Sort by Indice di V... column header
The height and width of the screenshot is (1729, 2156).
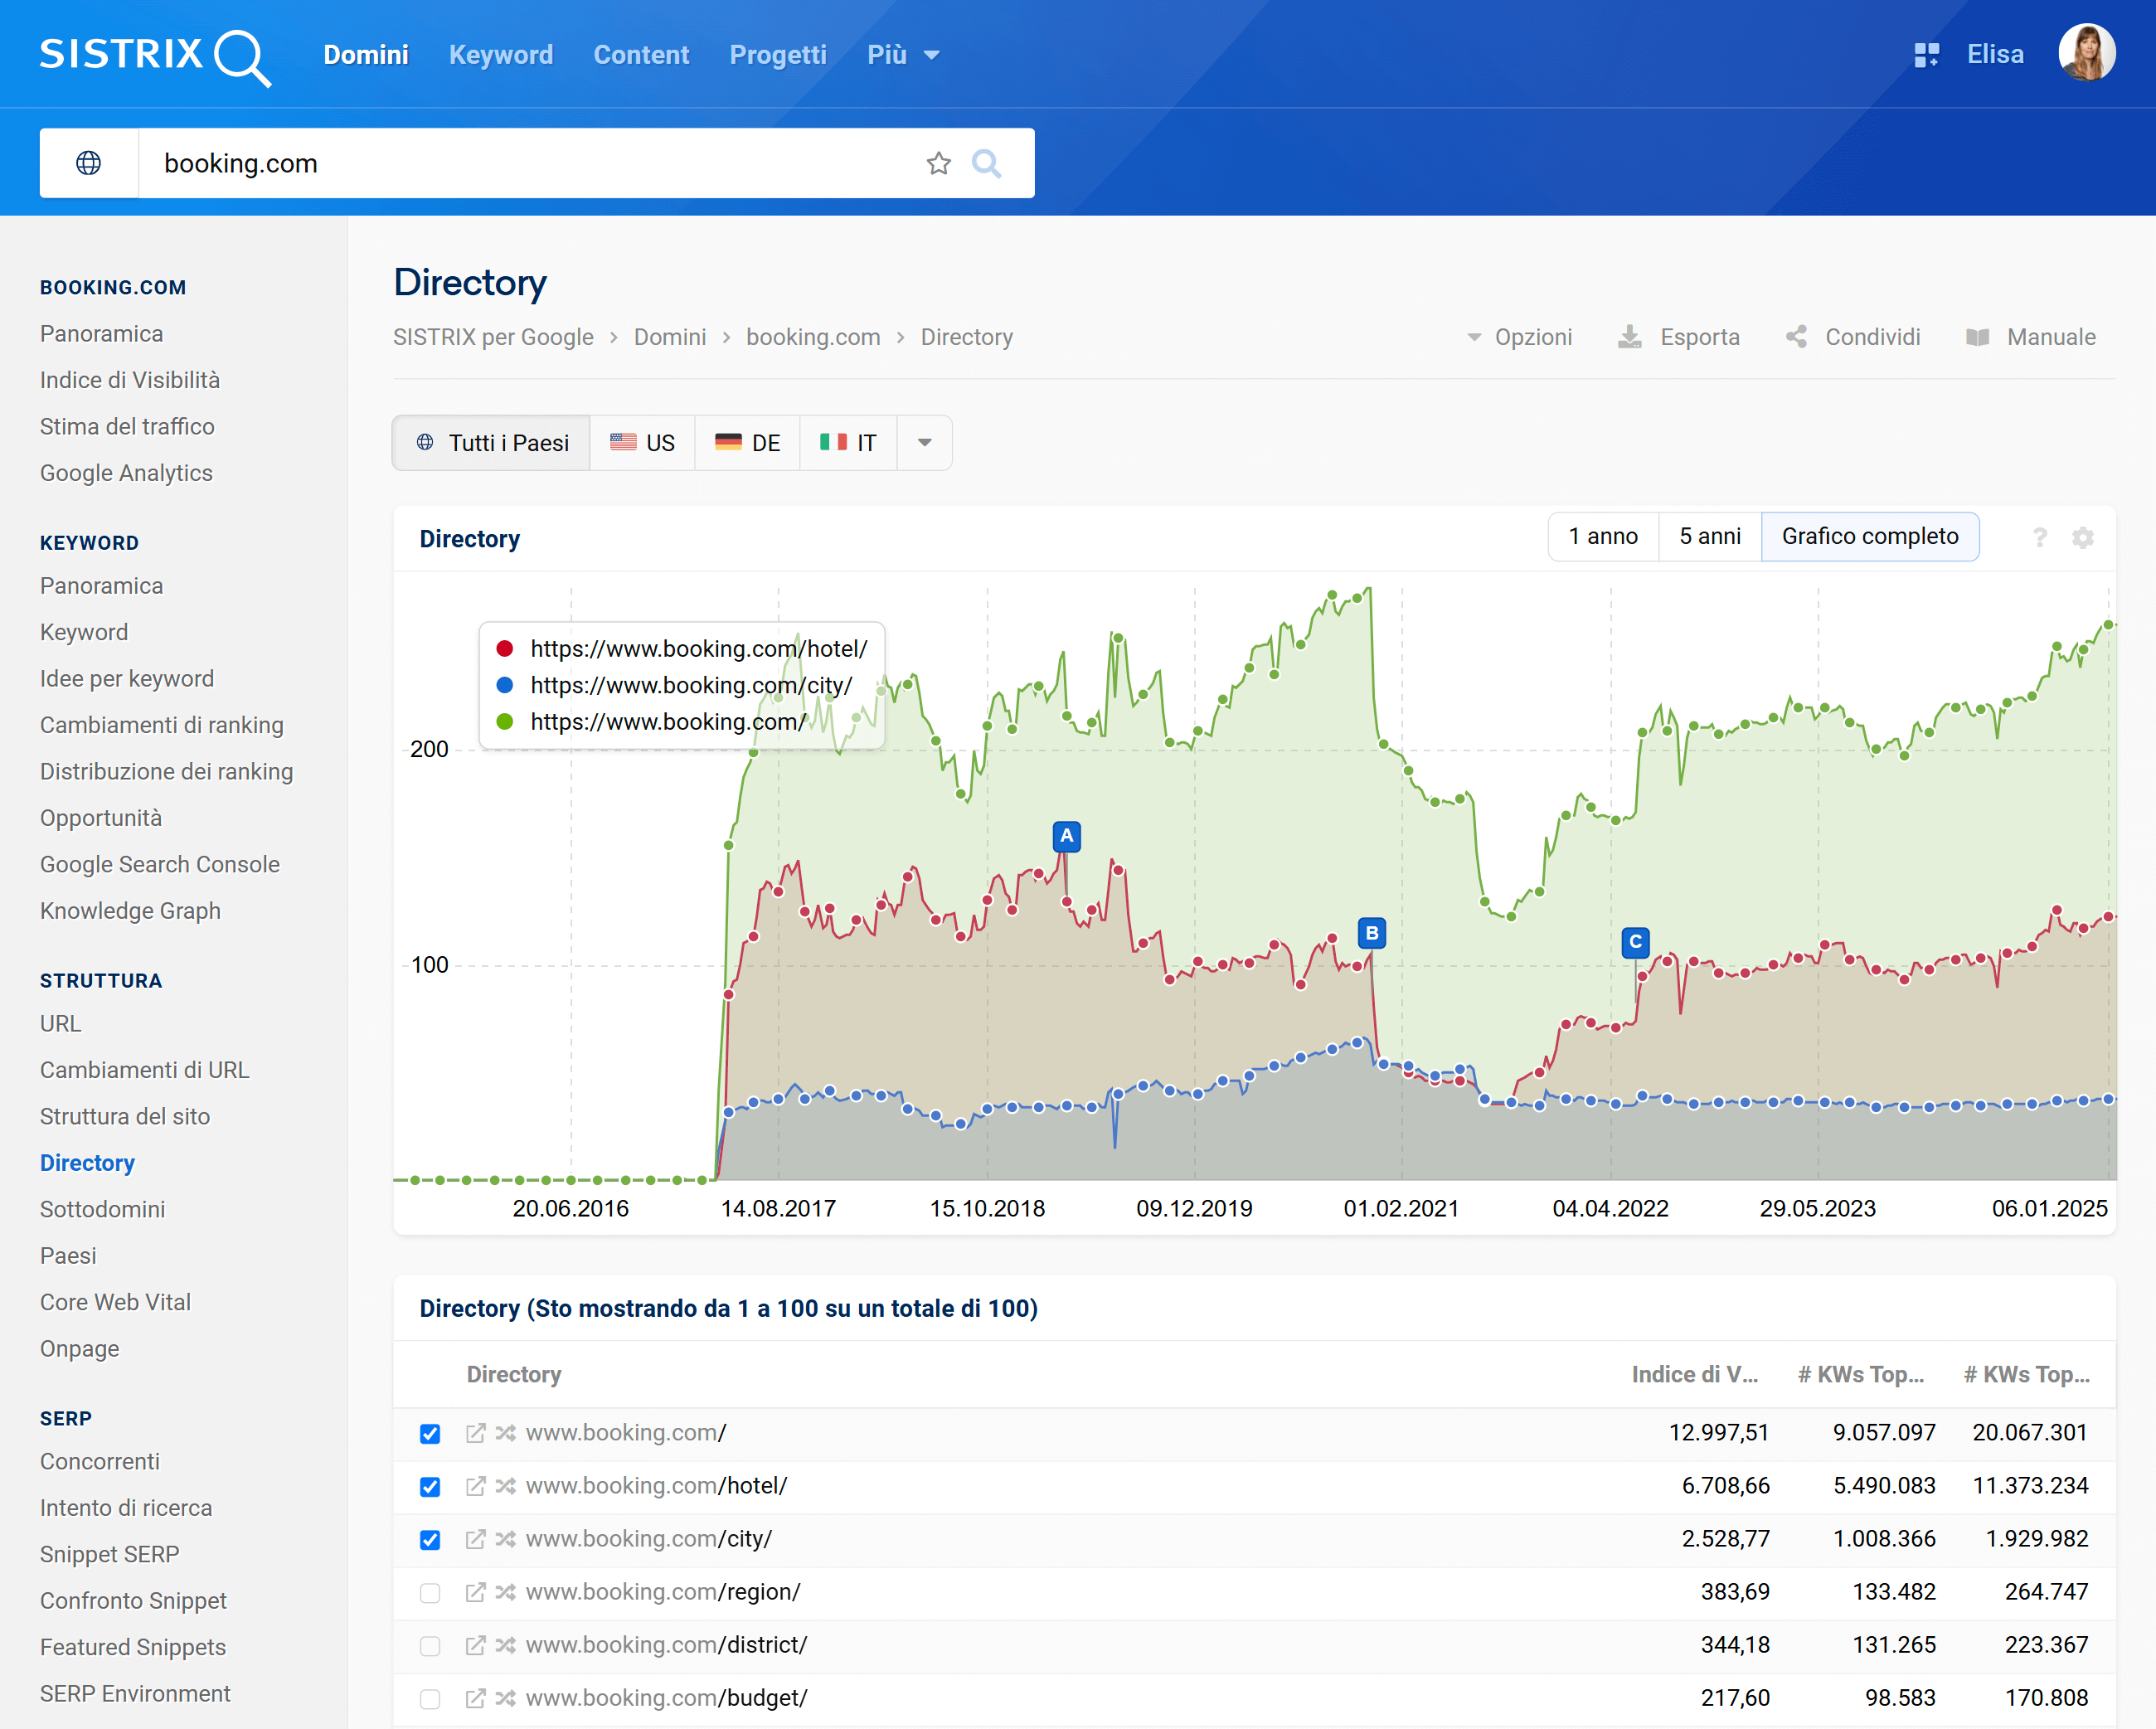coord(1695,1375)
